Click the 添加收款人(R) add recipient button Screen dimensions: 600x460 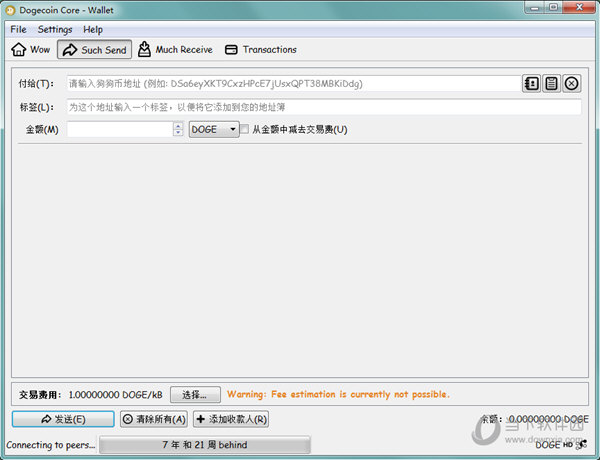(x=231, y=419)
